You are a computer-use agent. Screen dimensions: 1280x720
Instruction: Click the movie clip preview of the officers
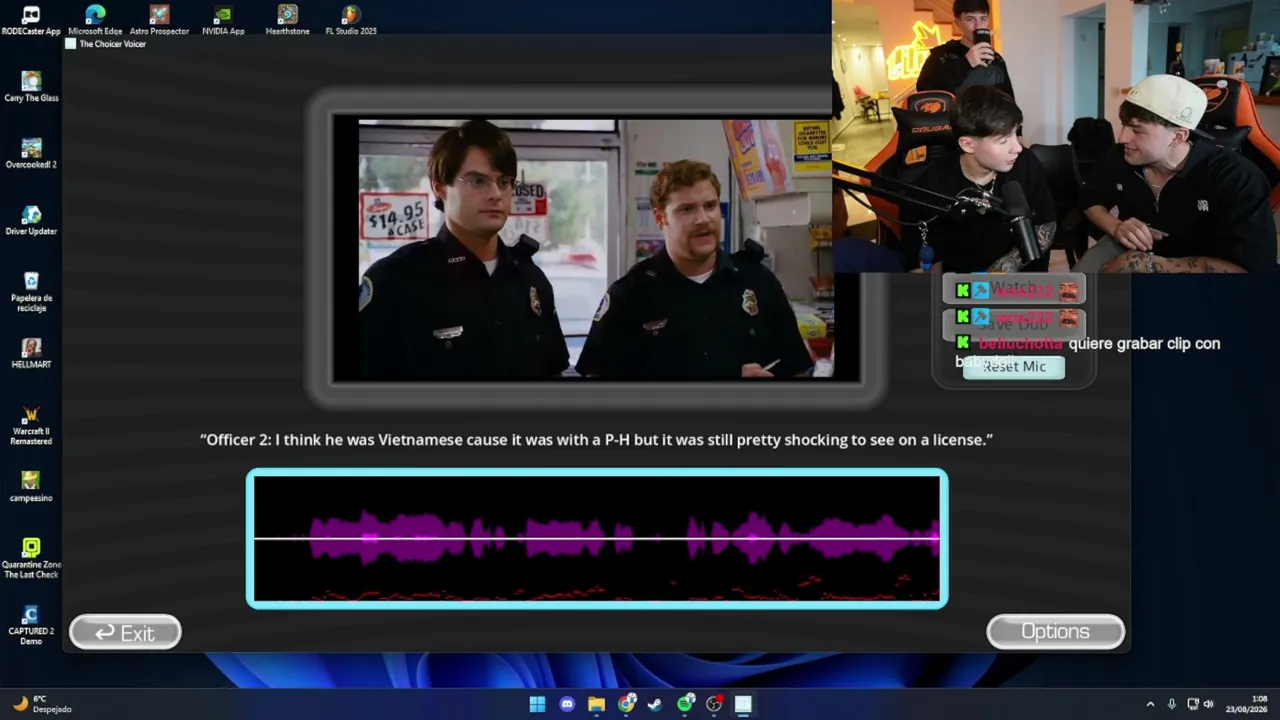pyautogui.click(x=596, y=250)
